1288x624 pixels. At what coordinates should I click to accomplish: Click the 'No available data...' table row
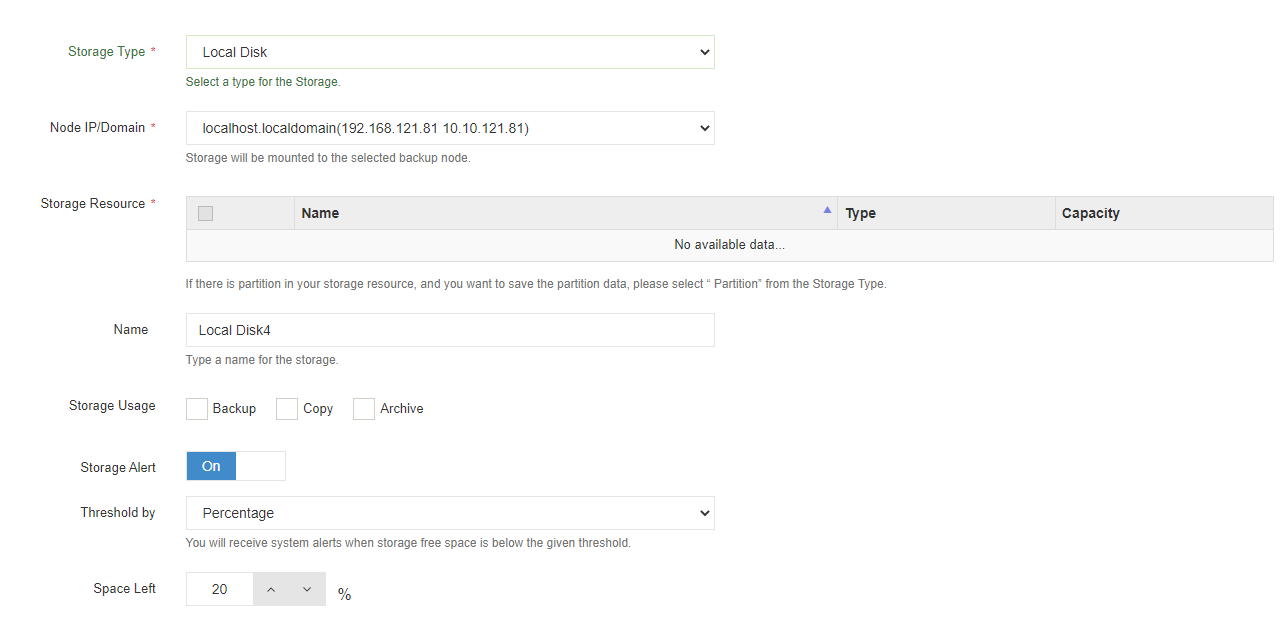pyautogui.click(x=729, y=245)
